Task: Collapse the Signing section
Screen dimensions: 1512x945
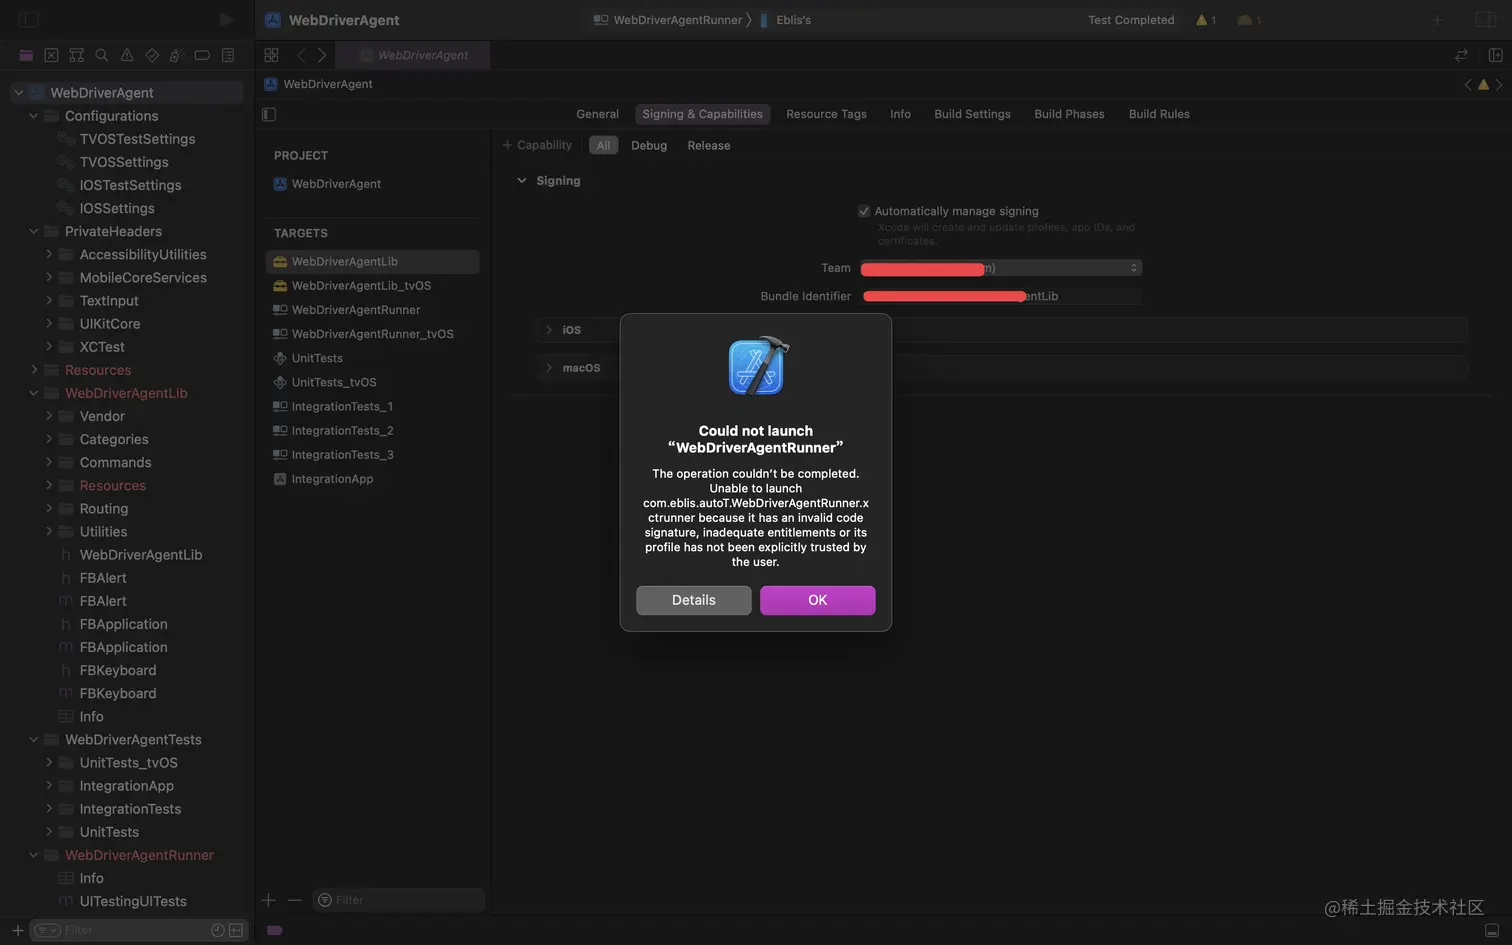Action: 521,181
